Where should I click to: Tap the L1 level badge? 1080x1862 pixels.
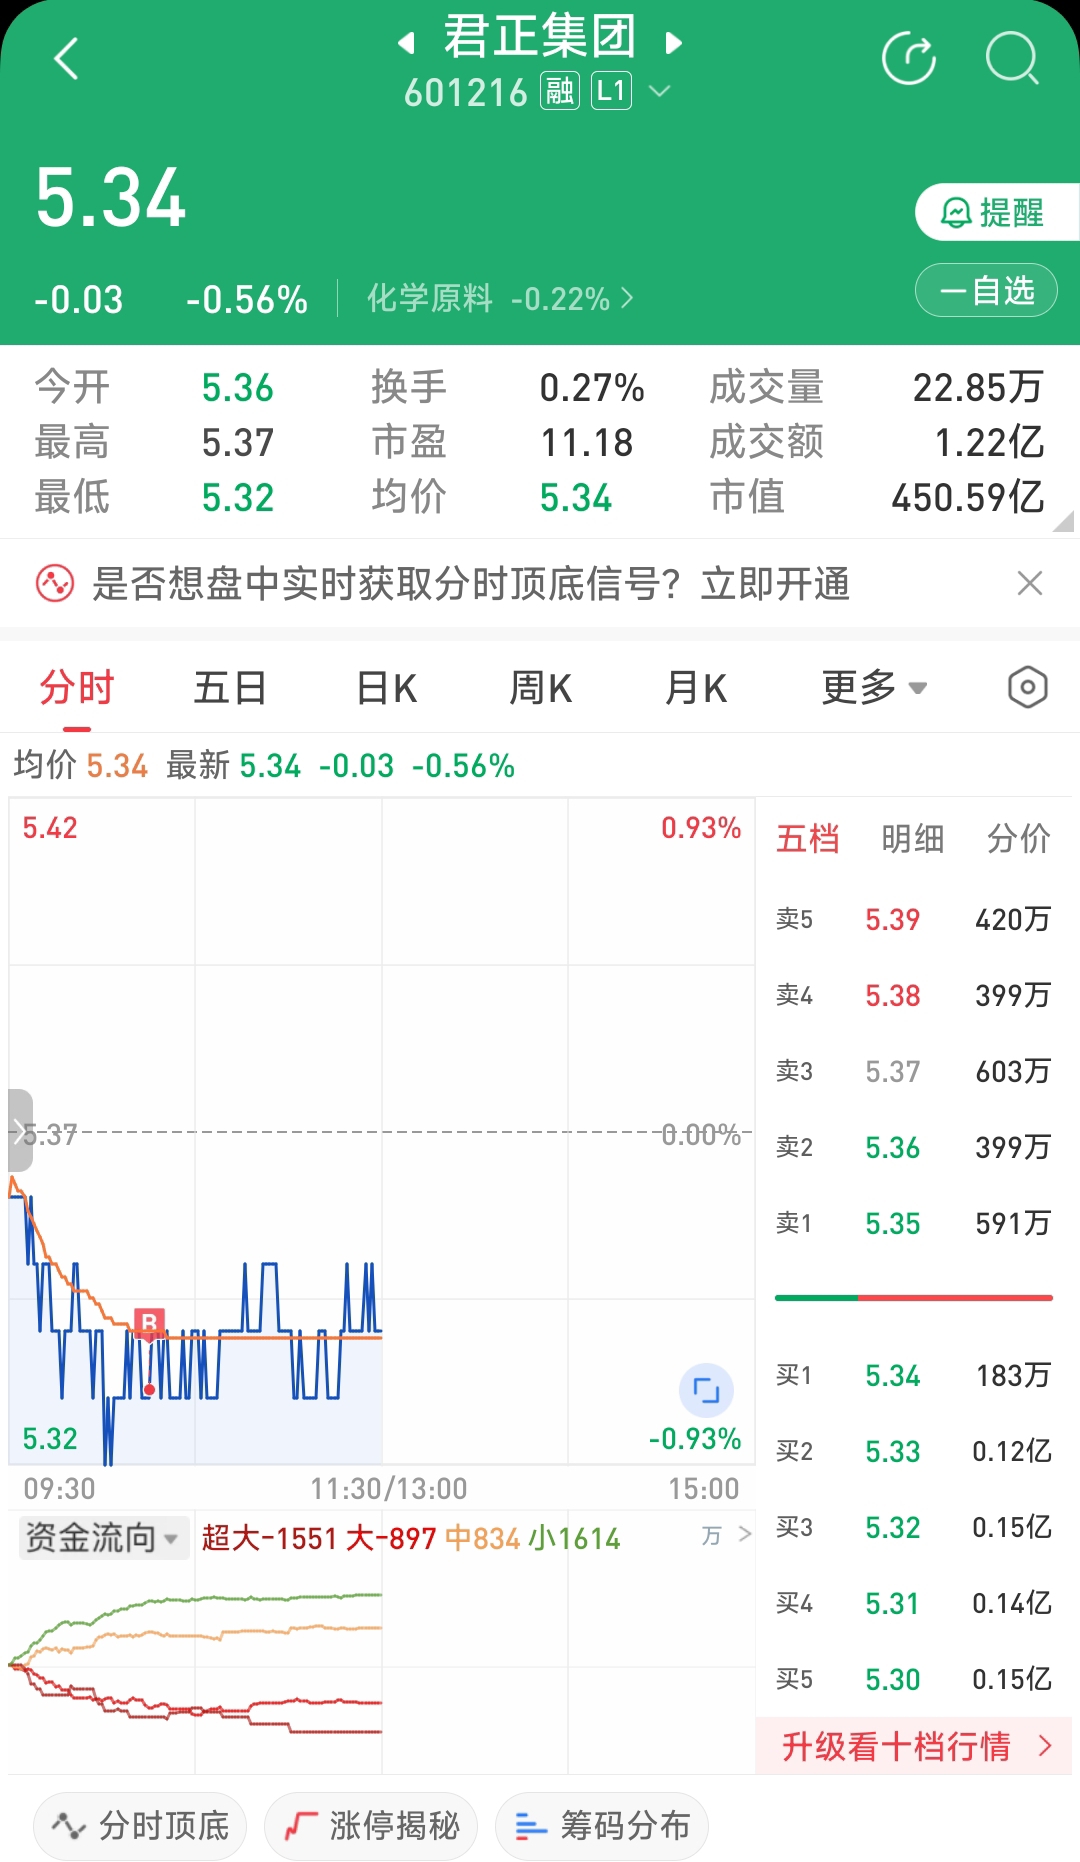(x=611, y=92)
